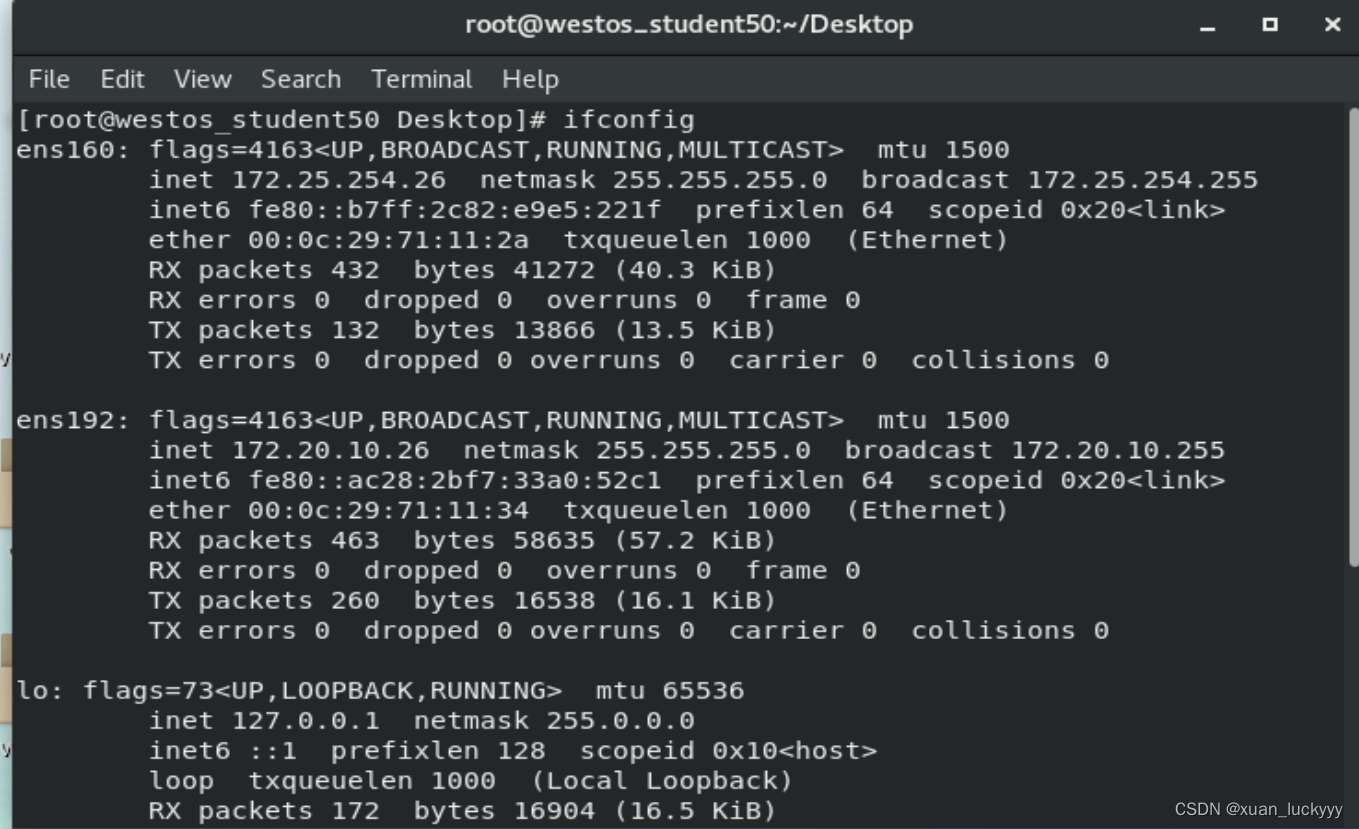Open the Search menu
Image resolution: width=1359 pixels, height=829 pixels.
tap(300, 79)
